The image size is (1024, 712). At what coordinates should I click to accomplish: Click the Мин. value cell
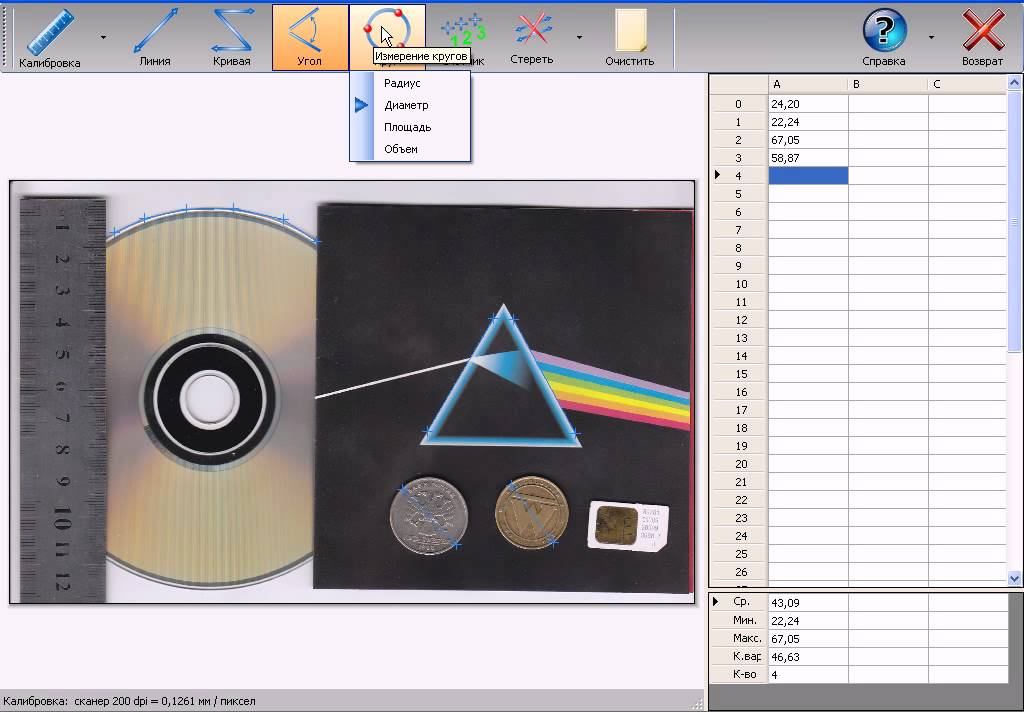808,621
